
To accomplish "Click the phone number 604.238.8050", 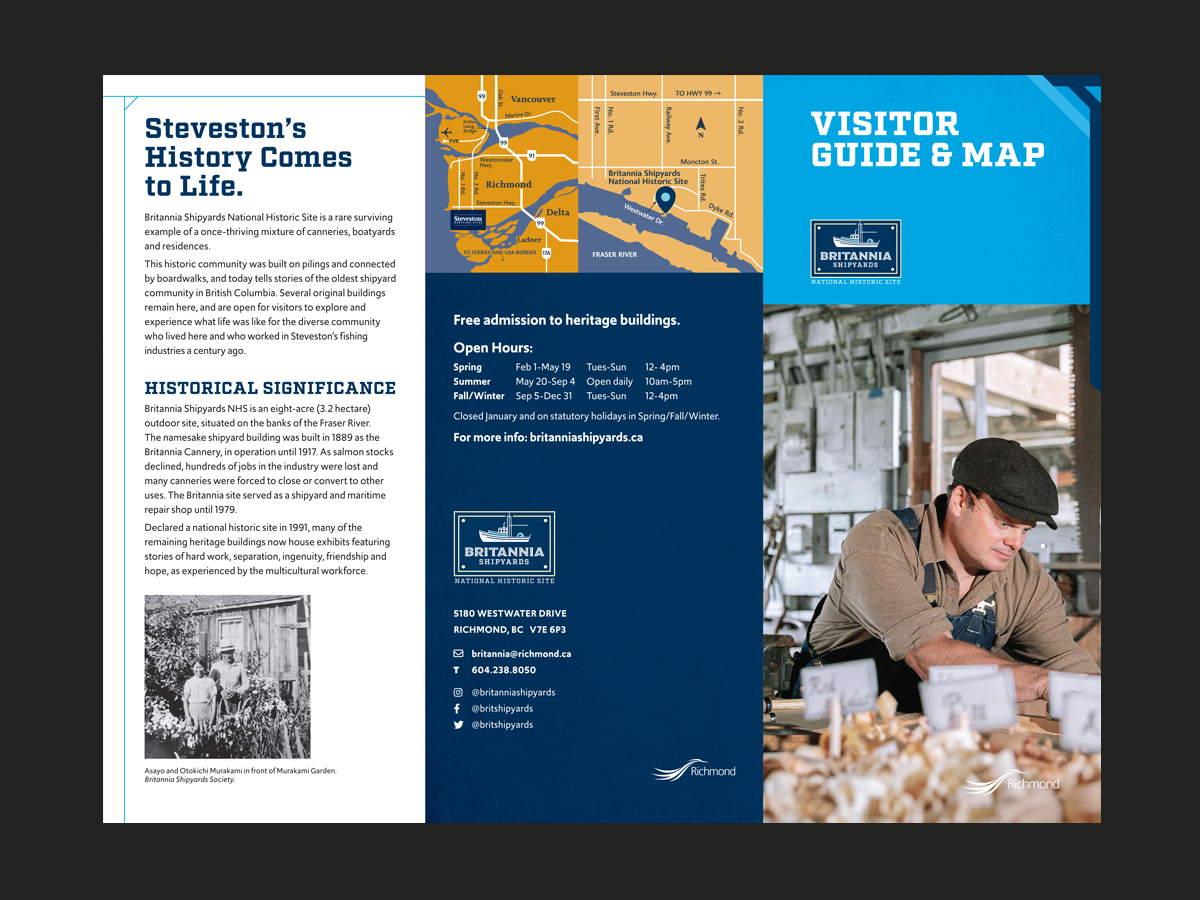I will (503, 670).
